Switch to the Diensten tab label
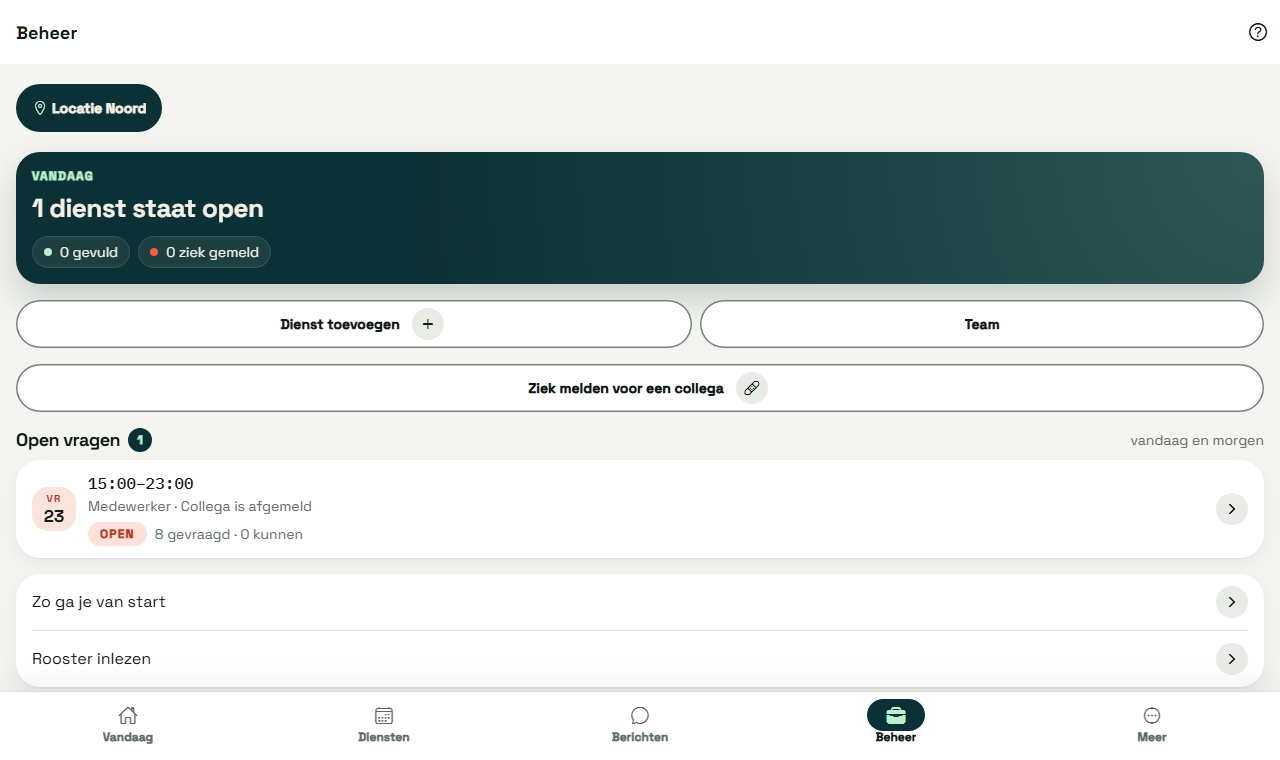Screen dimensions: 1280x760 point(384,737)
